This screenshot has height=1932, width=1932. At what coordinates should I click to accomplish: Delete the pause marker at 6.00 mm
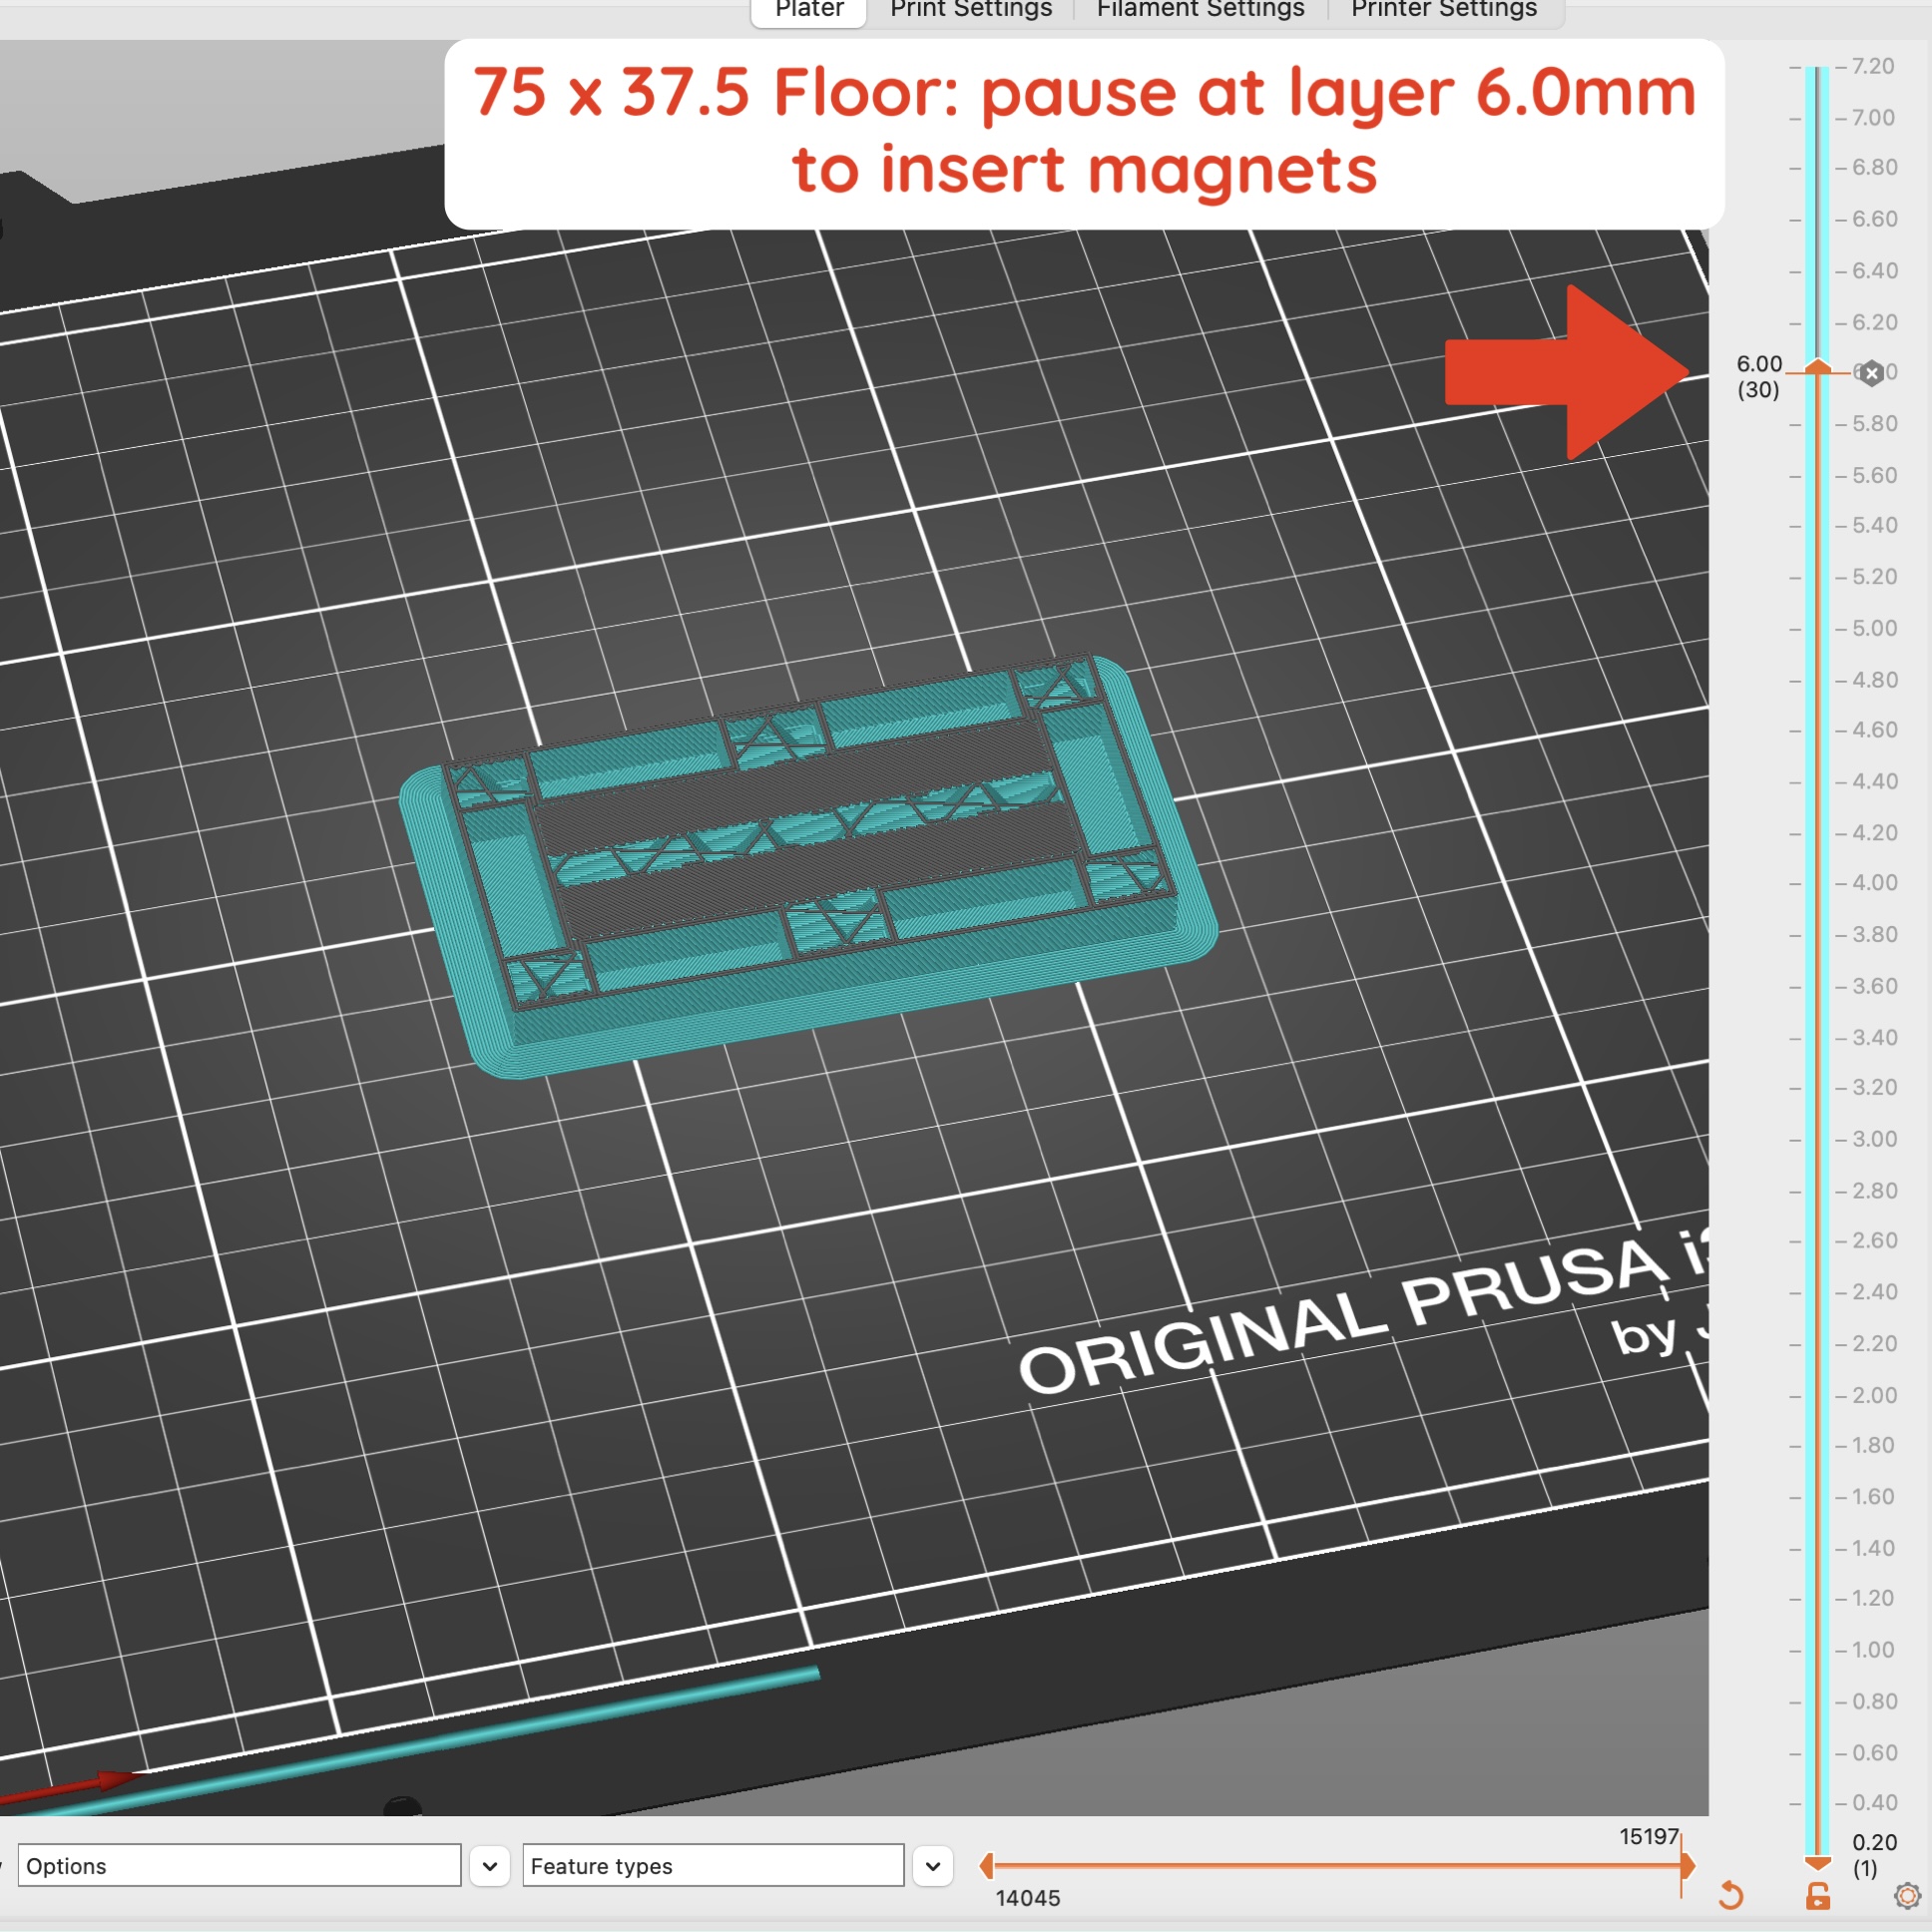1872,373
